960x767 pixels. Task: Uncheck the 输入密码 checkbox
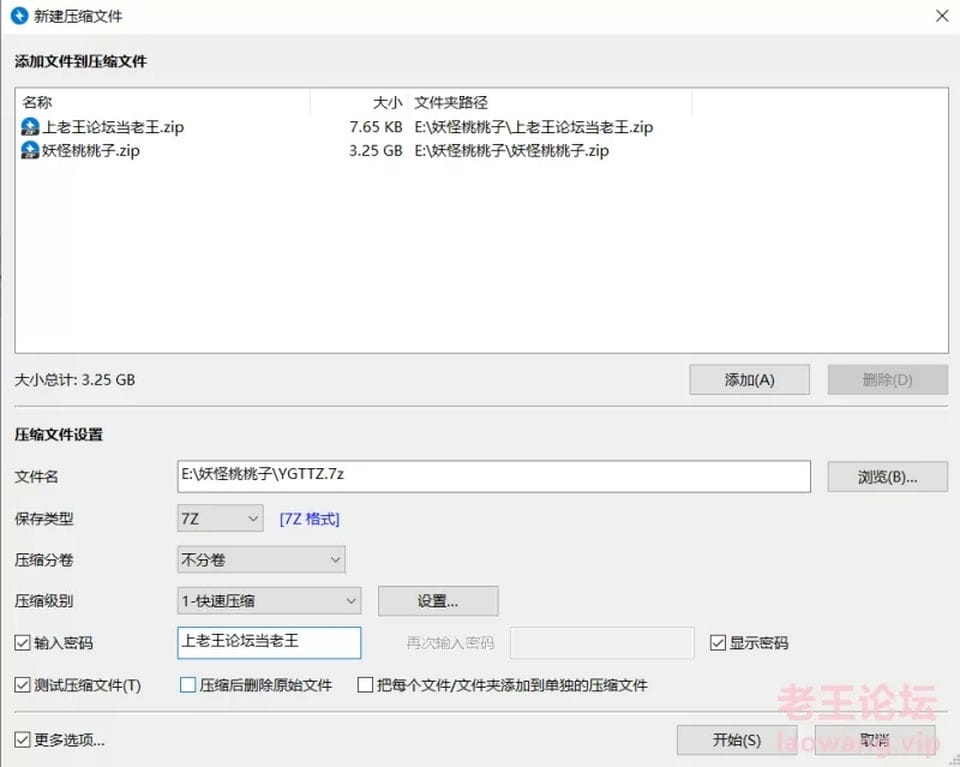[22, 643]
